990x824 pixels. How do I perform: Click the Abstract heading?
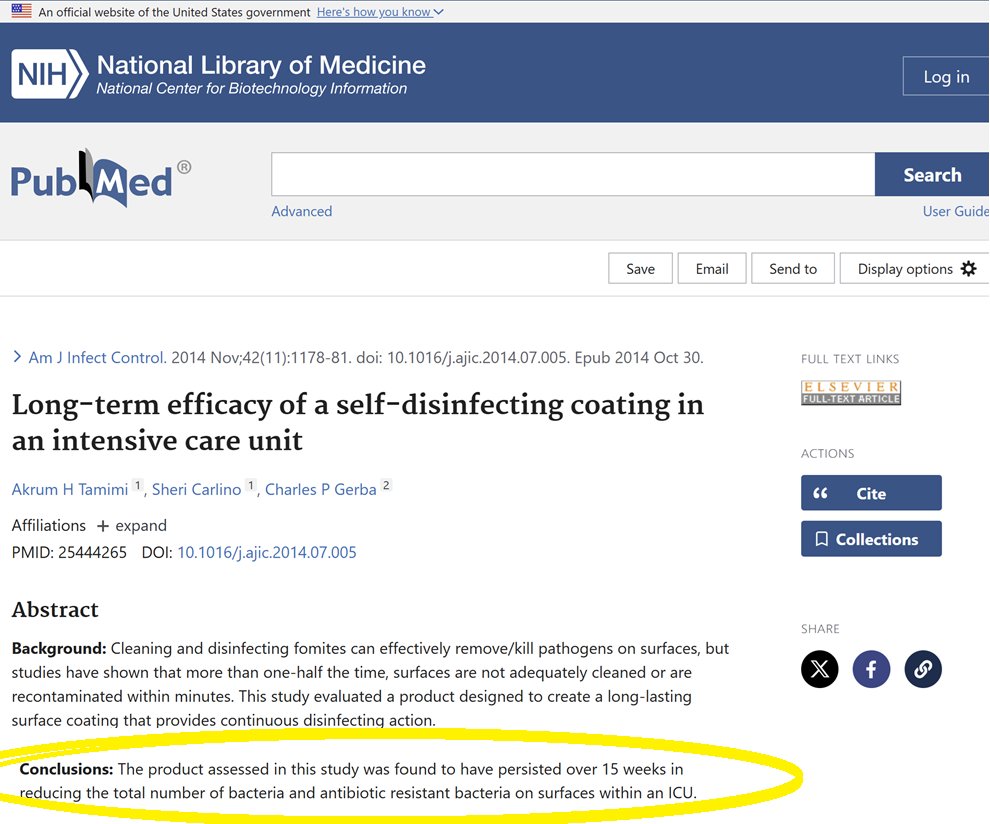coord(56,609)
